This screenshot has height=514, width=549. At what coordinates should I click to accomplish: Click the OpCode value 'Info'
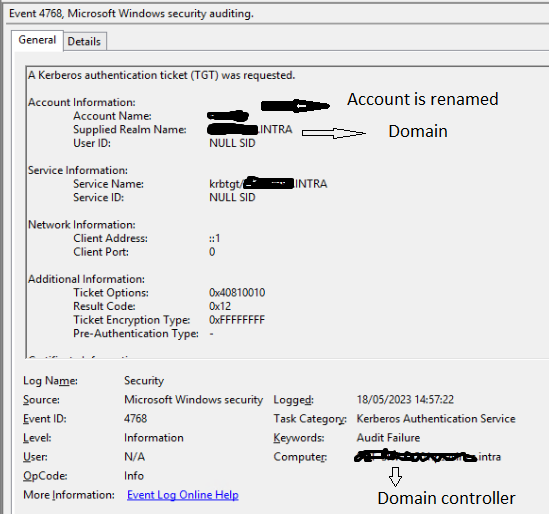click(134, 476)
